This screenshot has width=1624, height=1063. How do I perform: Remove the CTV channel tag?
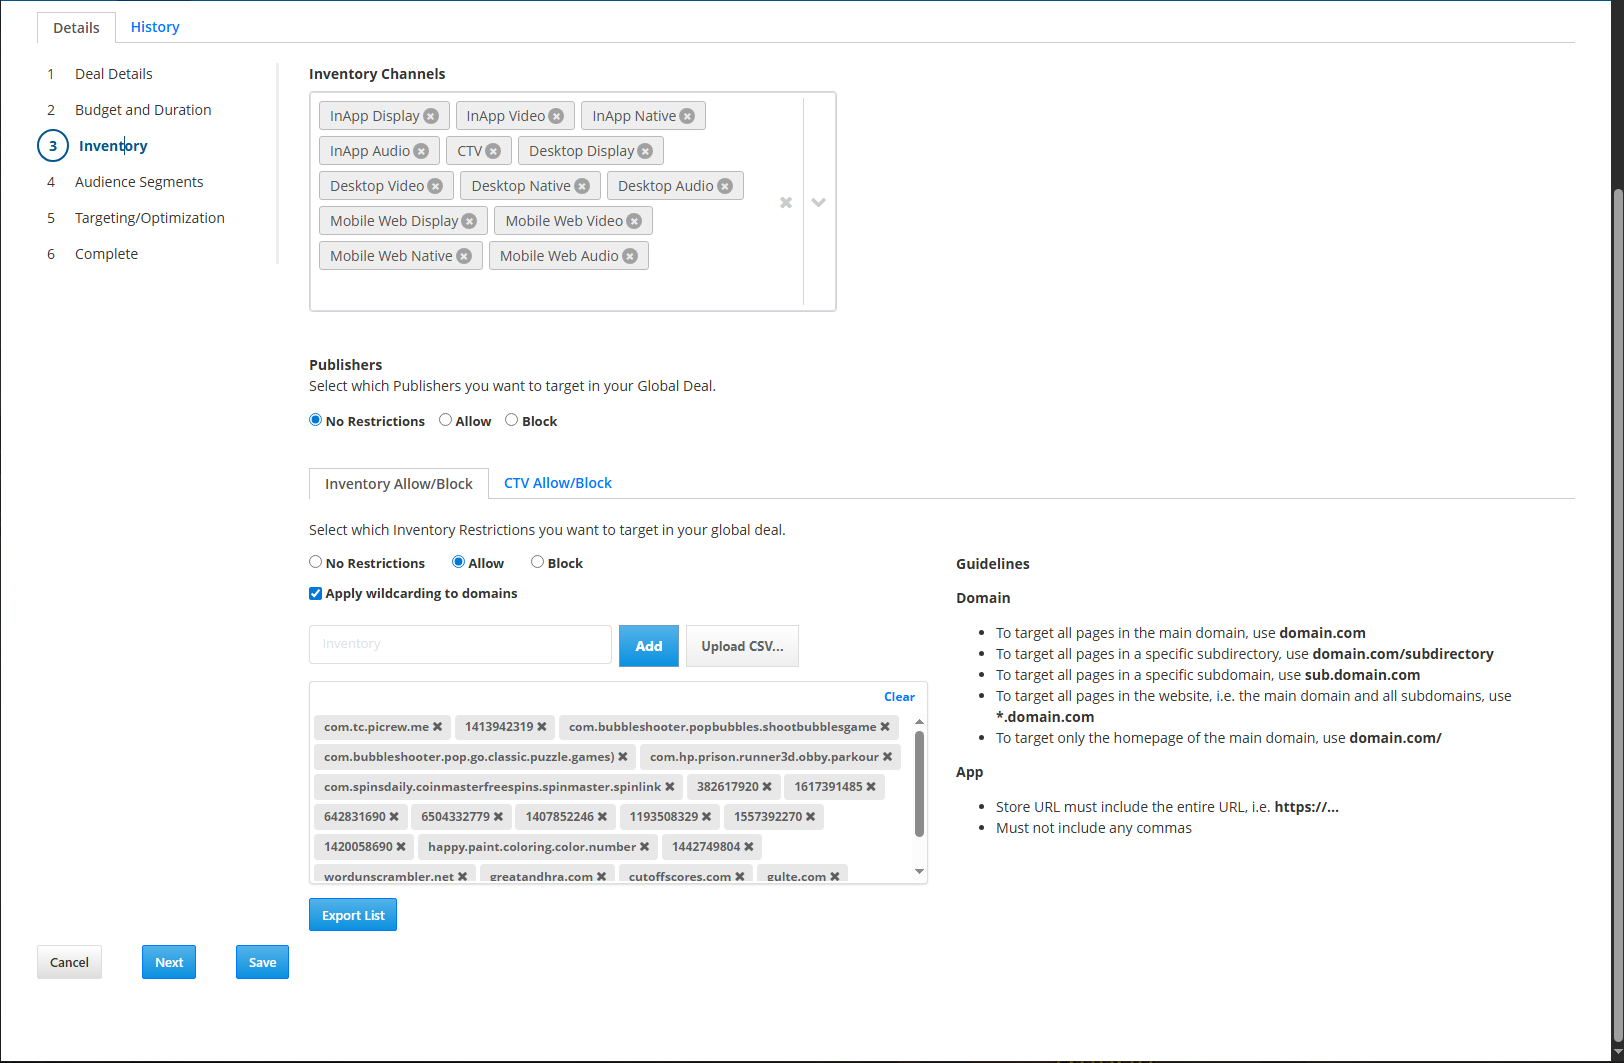tap(493, 151)
